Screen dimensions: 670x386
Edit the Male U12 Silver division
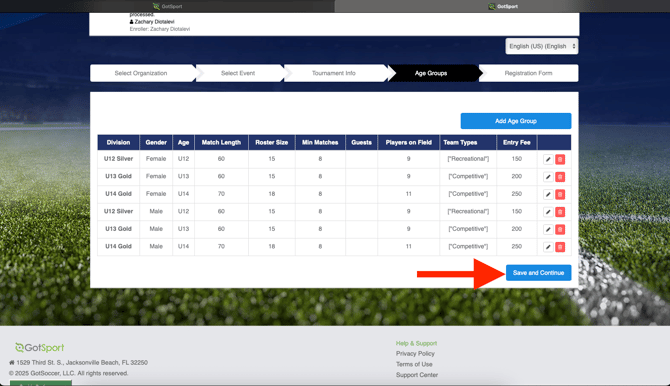(x=548, y=212)
